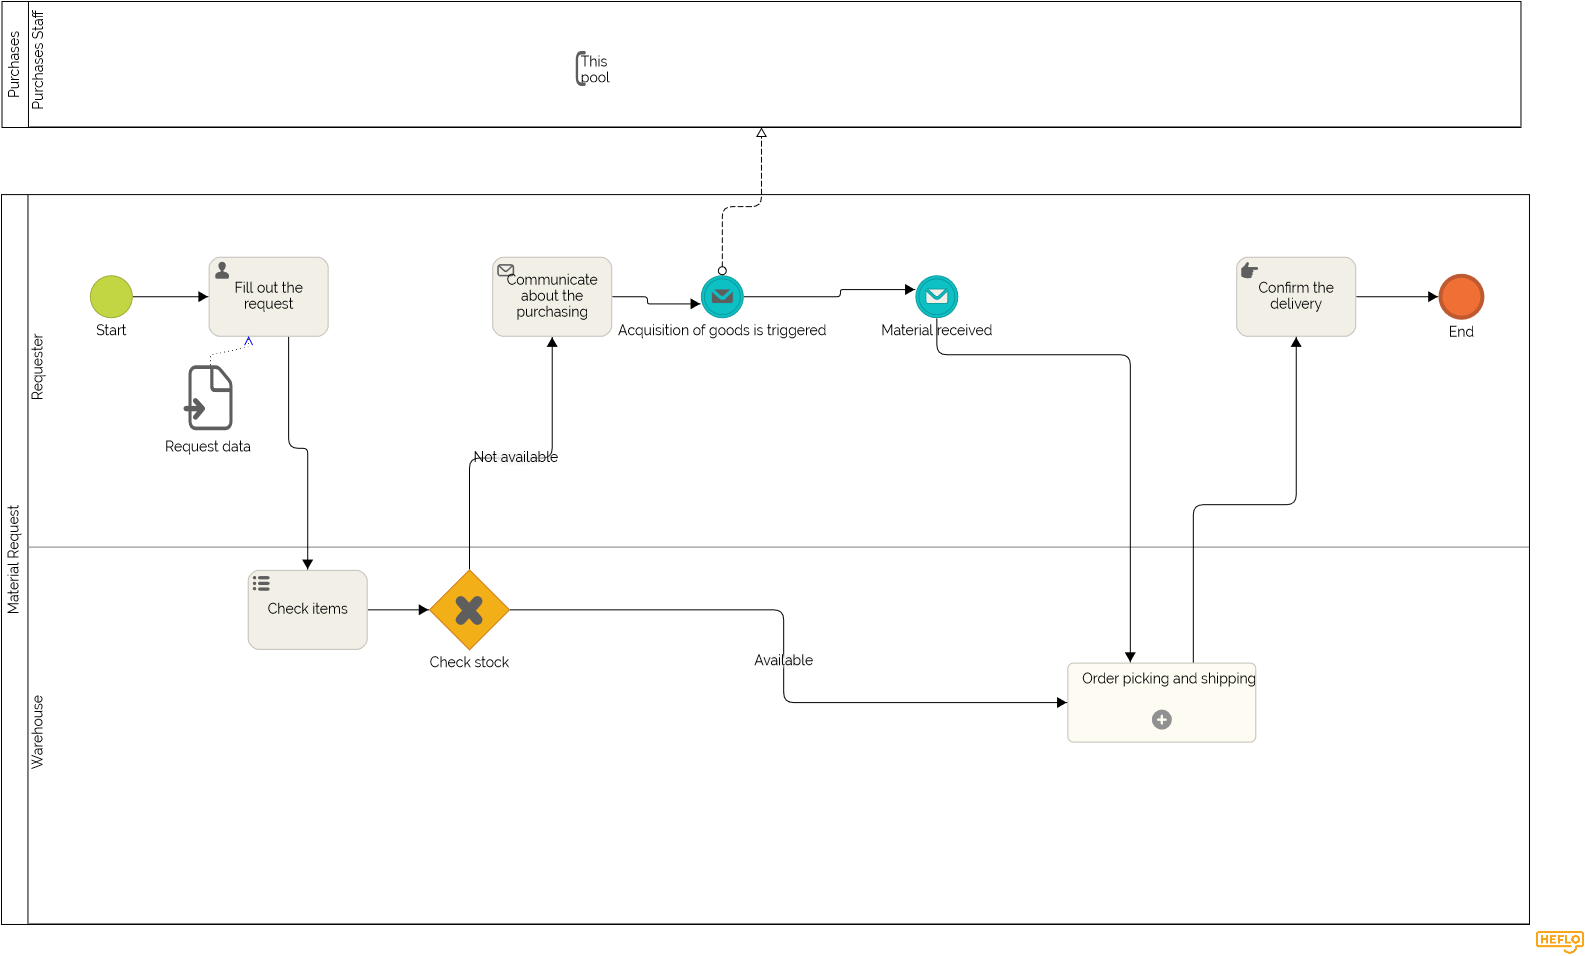The width and height of the screenshot is (1586, 956).
Task: Select the Check stock gateway diamond
Action: [x=469, y=610]
